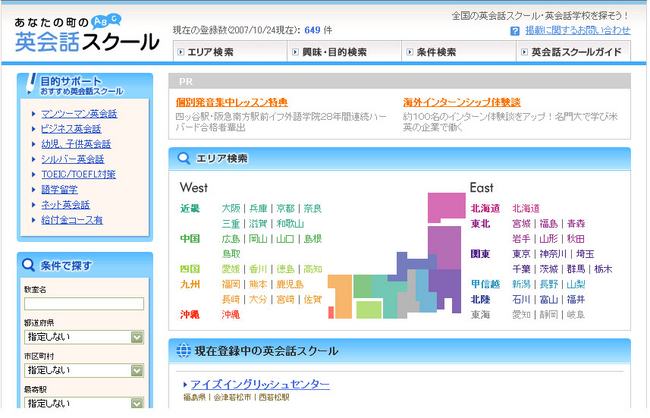Select 鹿児島 prefecture link
Viewport: 650px width, 418px height.
point(290,284)
